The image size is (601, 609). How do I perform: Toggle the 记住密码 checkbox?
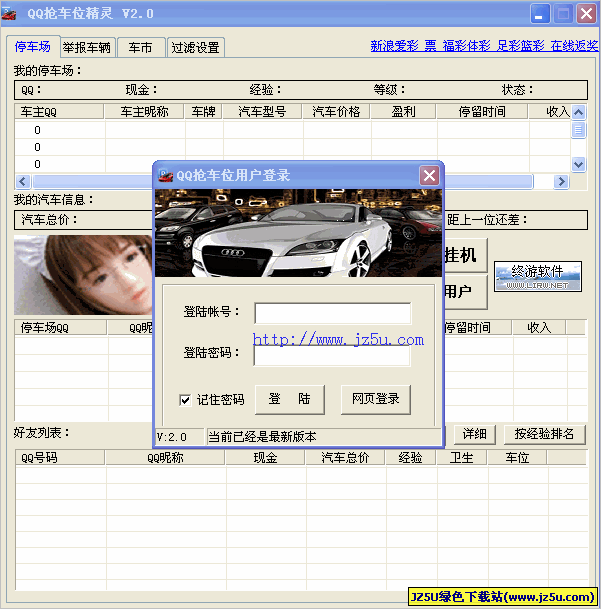pyautogui.click(x=185, y=400)
